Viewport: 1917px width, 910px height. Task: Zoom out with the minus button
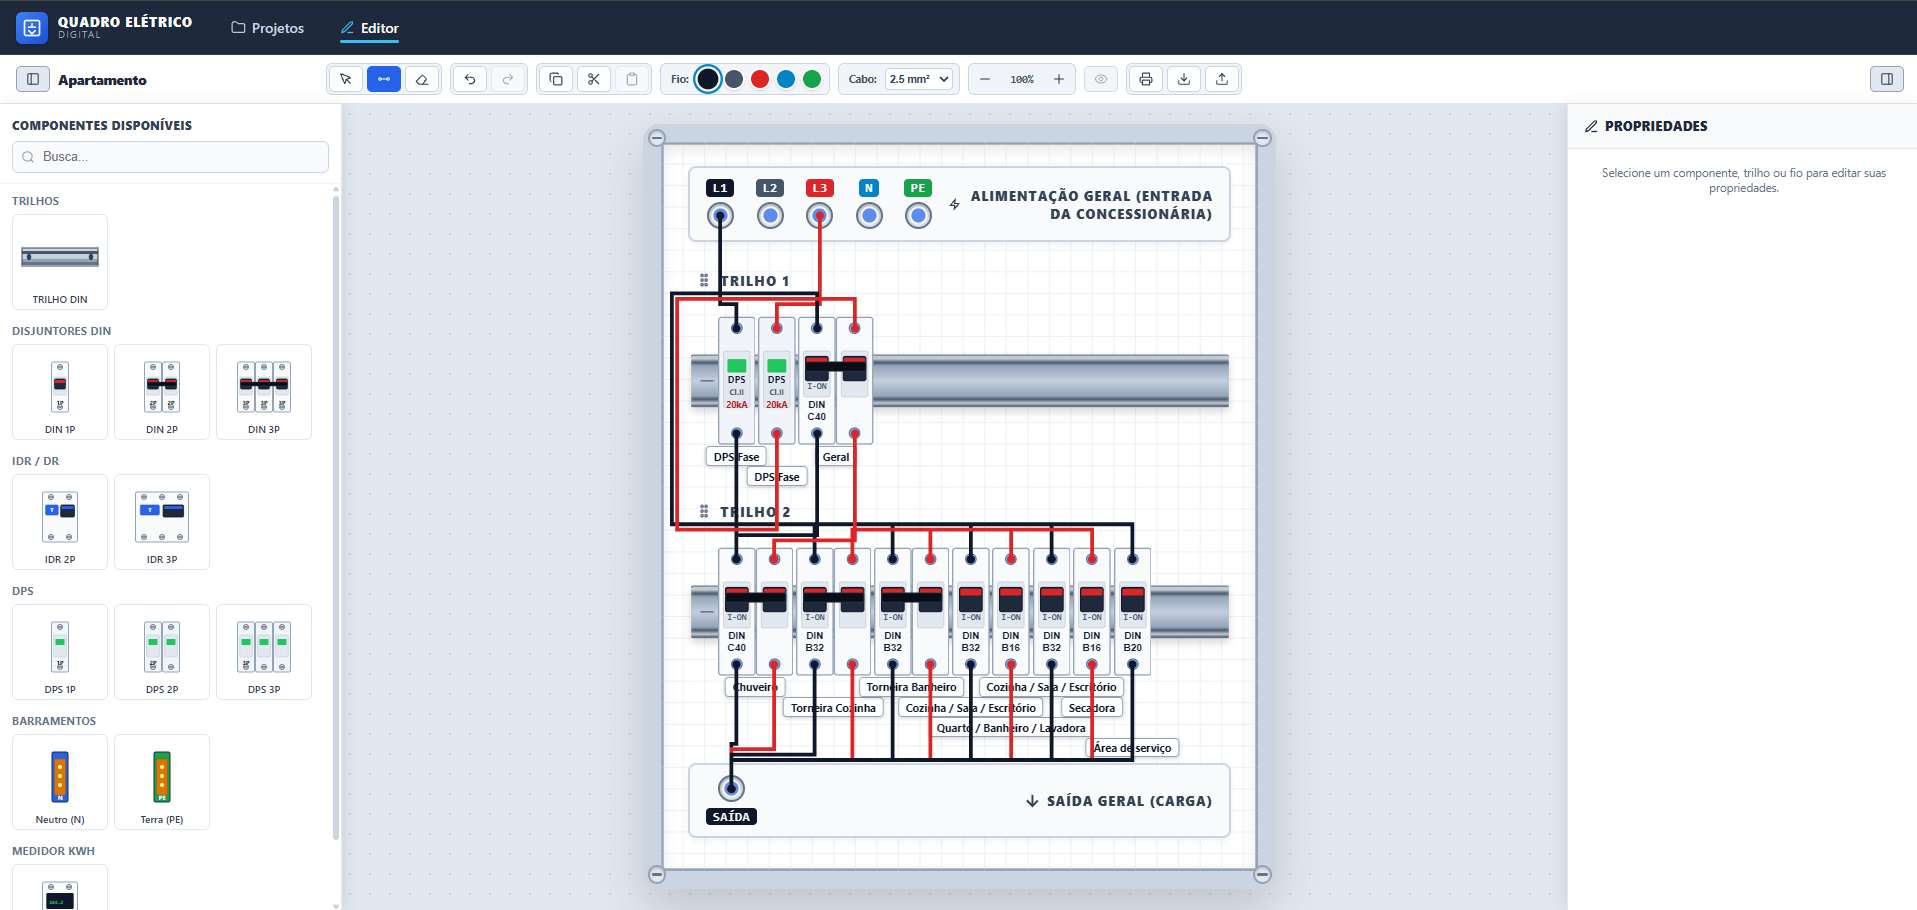(985, 79)
